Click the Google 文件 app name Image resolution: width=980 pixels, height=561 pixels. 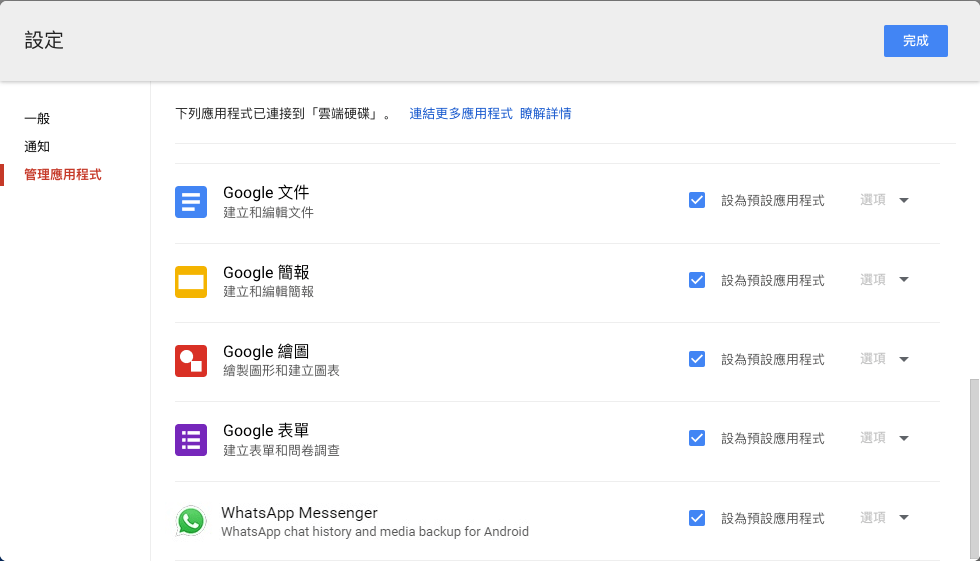click(x=266, y=192)
